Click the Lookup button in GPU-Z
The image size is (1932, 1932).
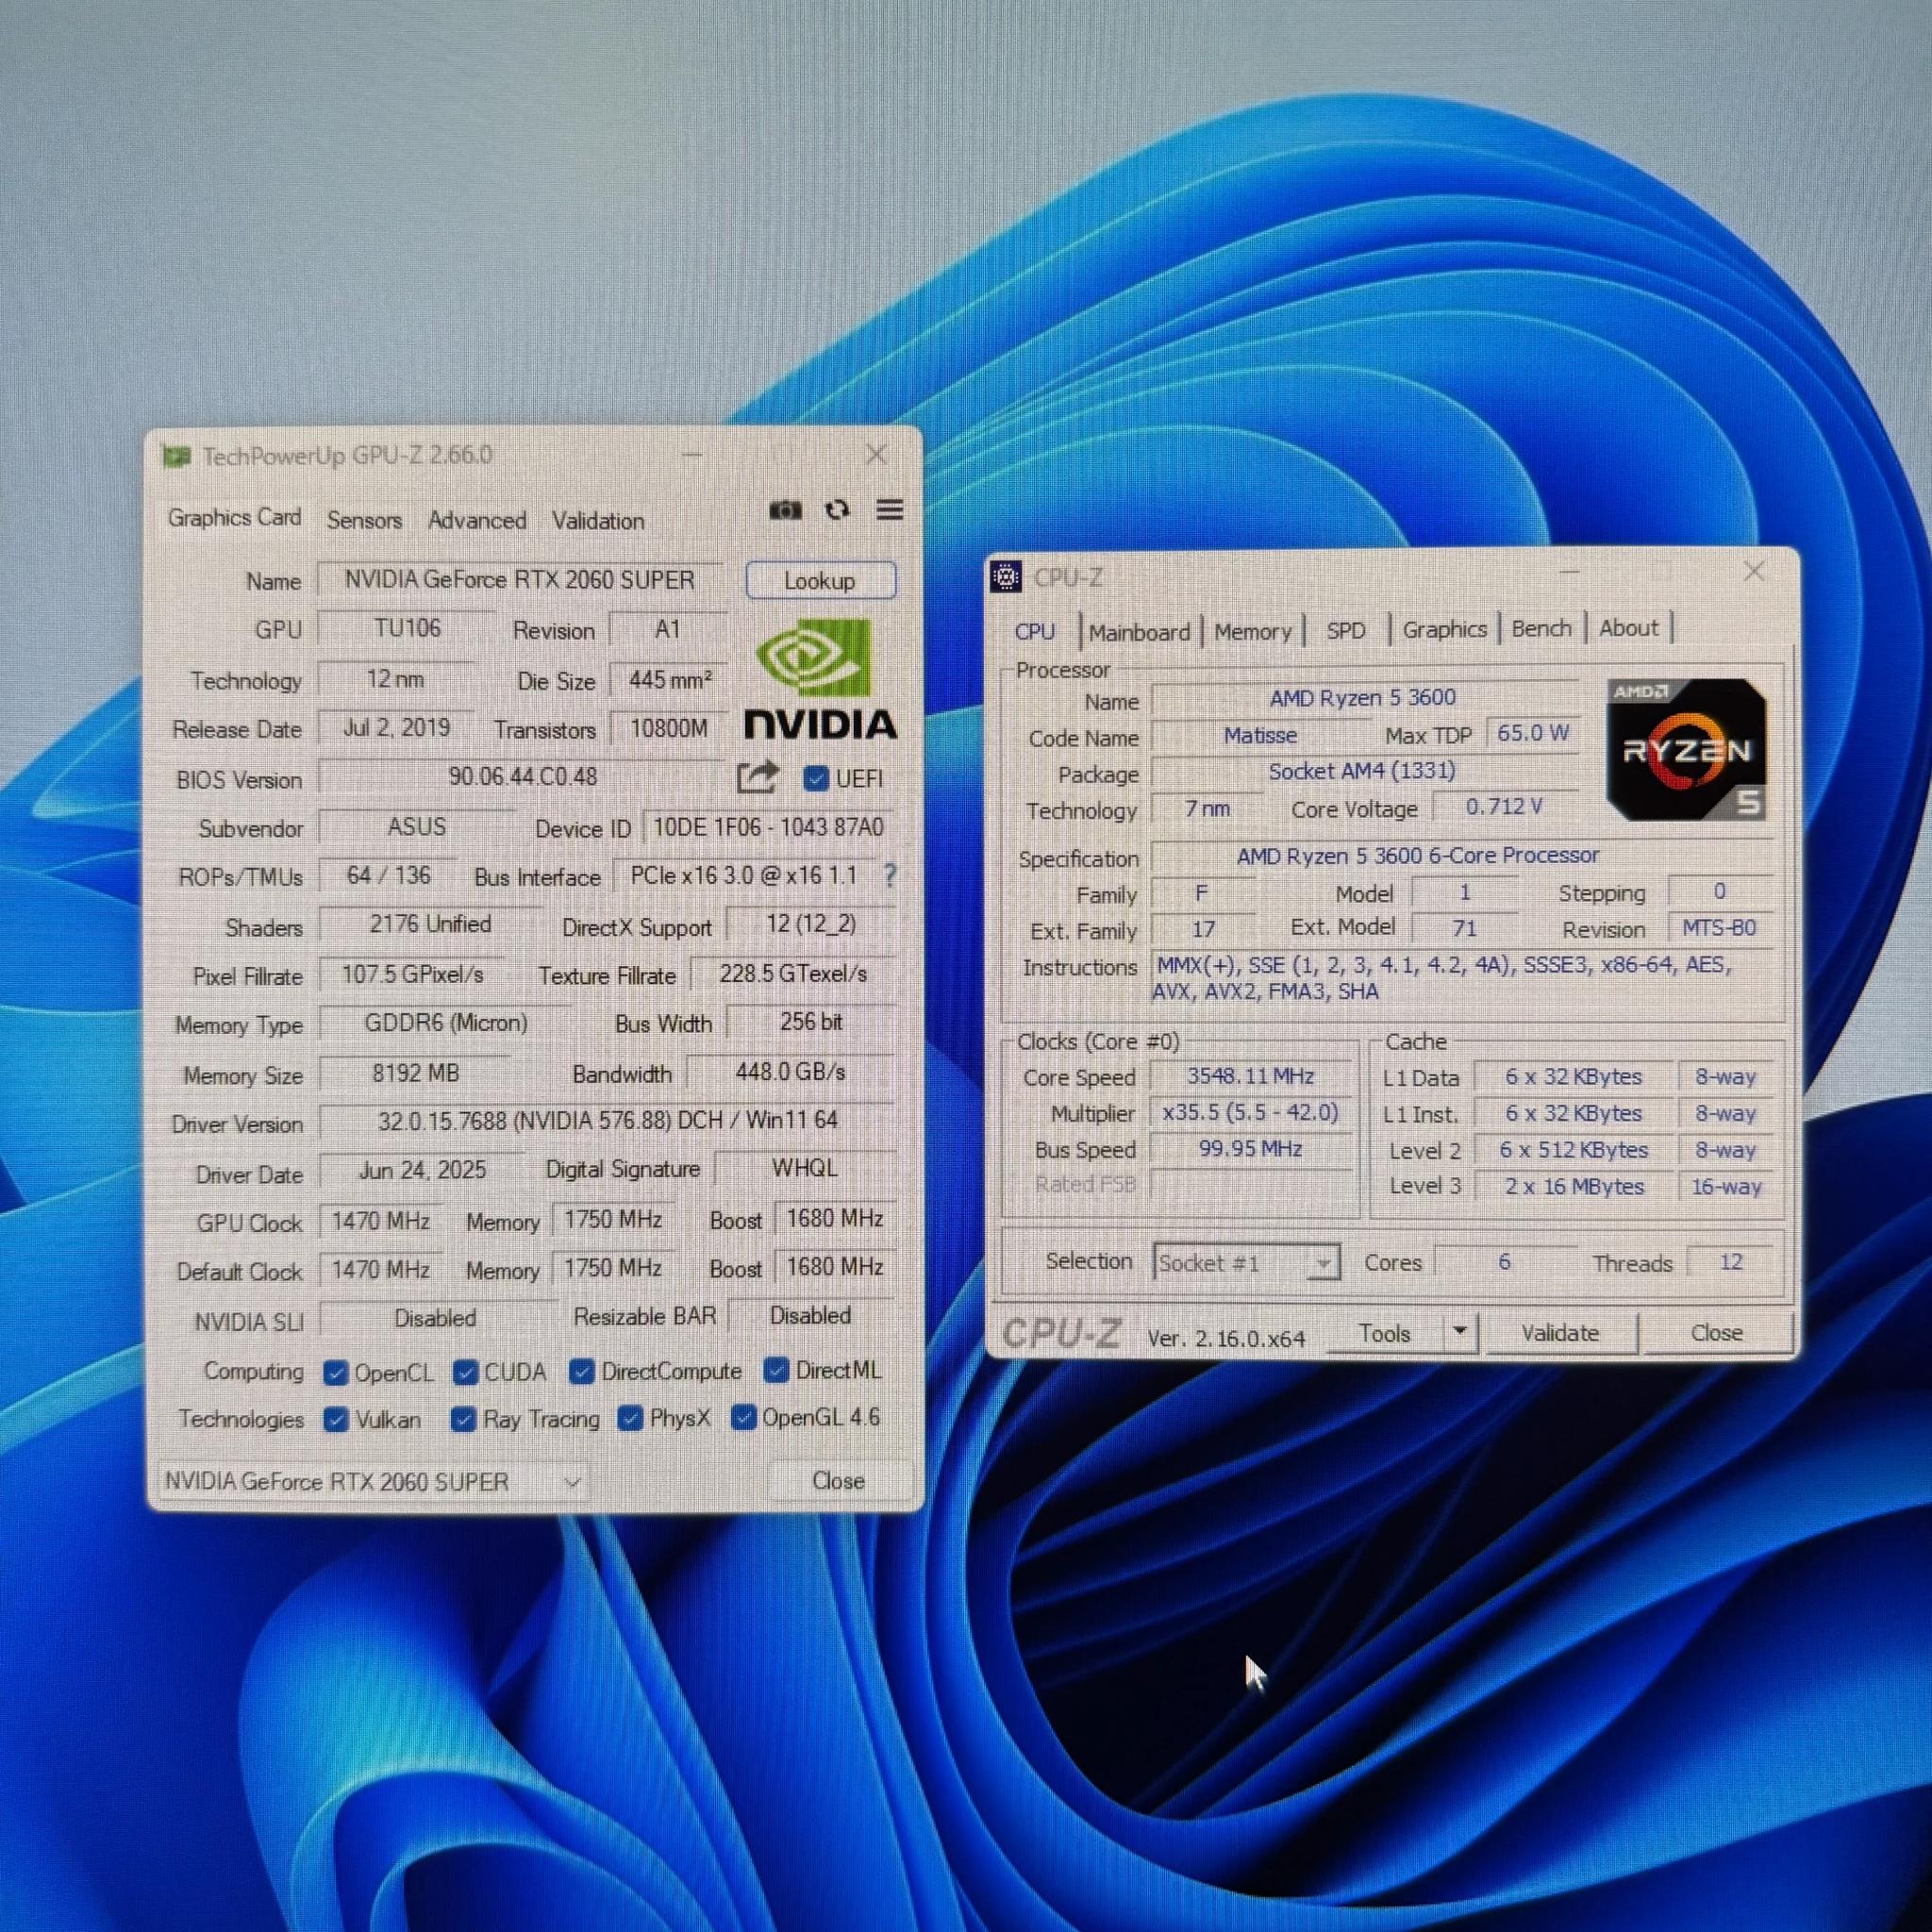point(820,581)
